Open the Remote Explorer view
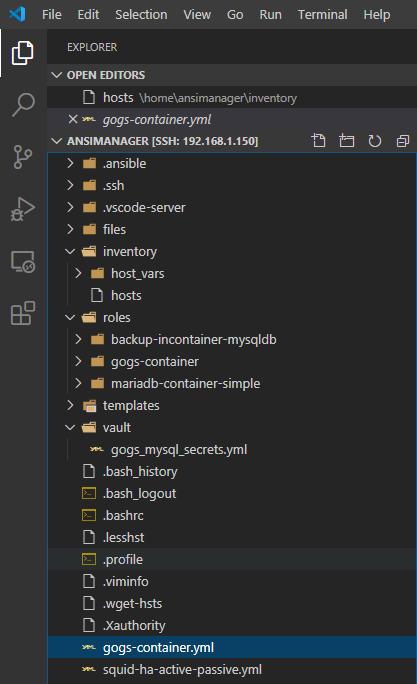417x684 pixels. coord(23,261)
